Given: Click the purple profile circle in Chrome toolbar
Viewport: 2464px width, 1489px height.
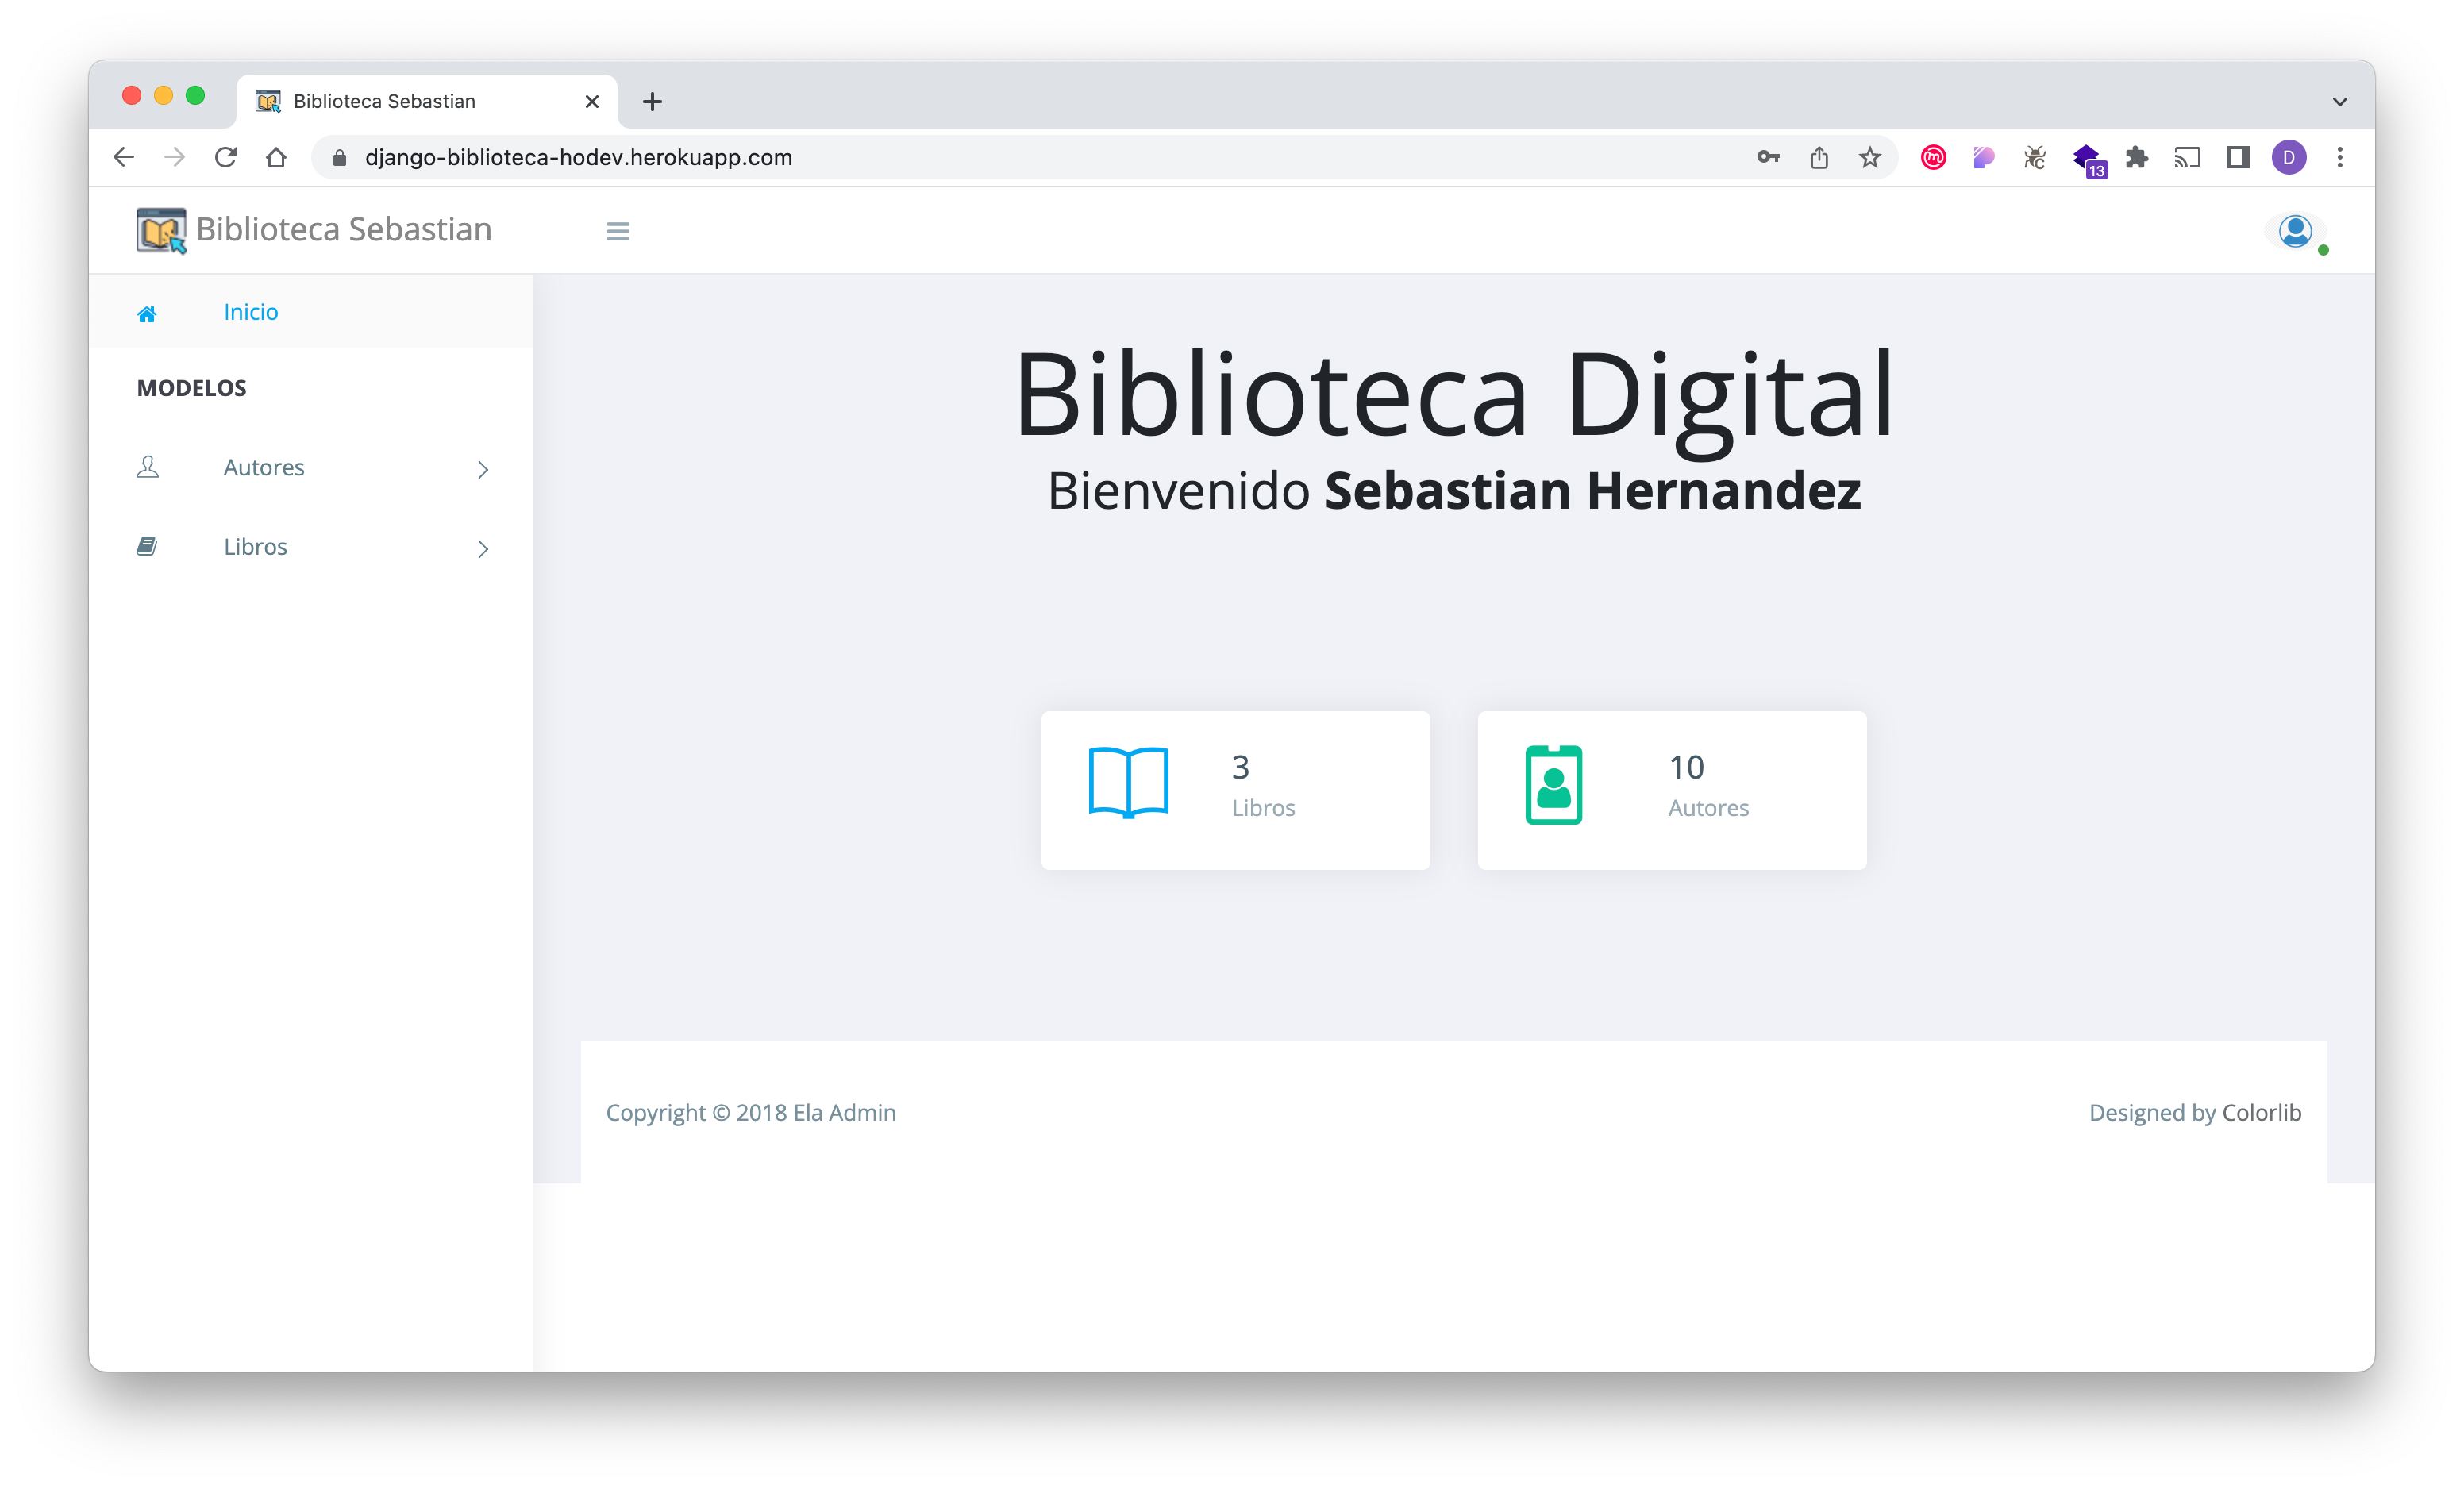Looking at the screenshot, I should pos(2289,157).
